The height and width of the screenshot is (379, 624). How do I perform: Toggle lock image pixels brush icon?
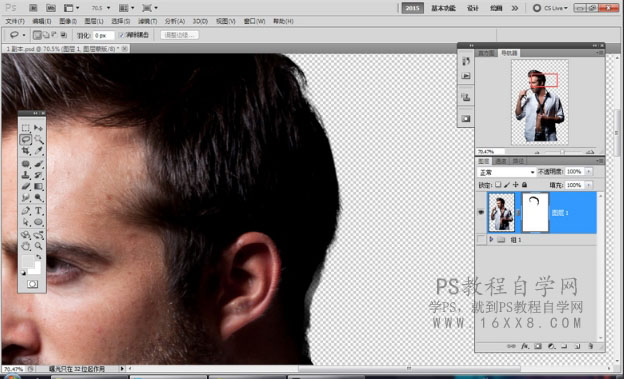(507, 185)
